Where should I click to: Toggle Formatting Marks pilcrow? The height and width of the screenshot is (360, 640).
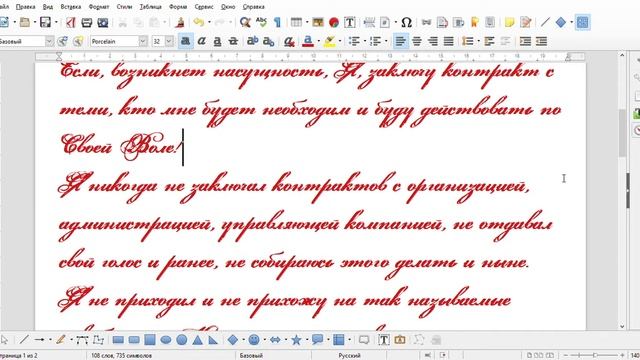[x=277, y=22]
